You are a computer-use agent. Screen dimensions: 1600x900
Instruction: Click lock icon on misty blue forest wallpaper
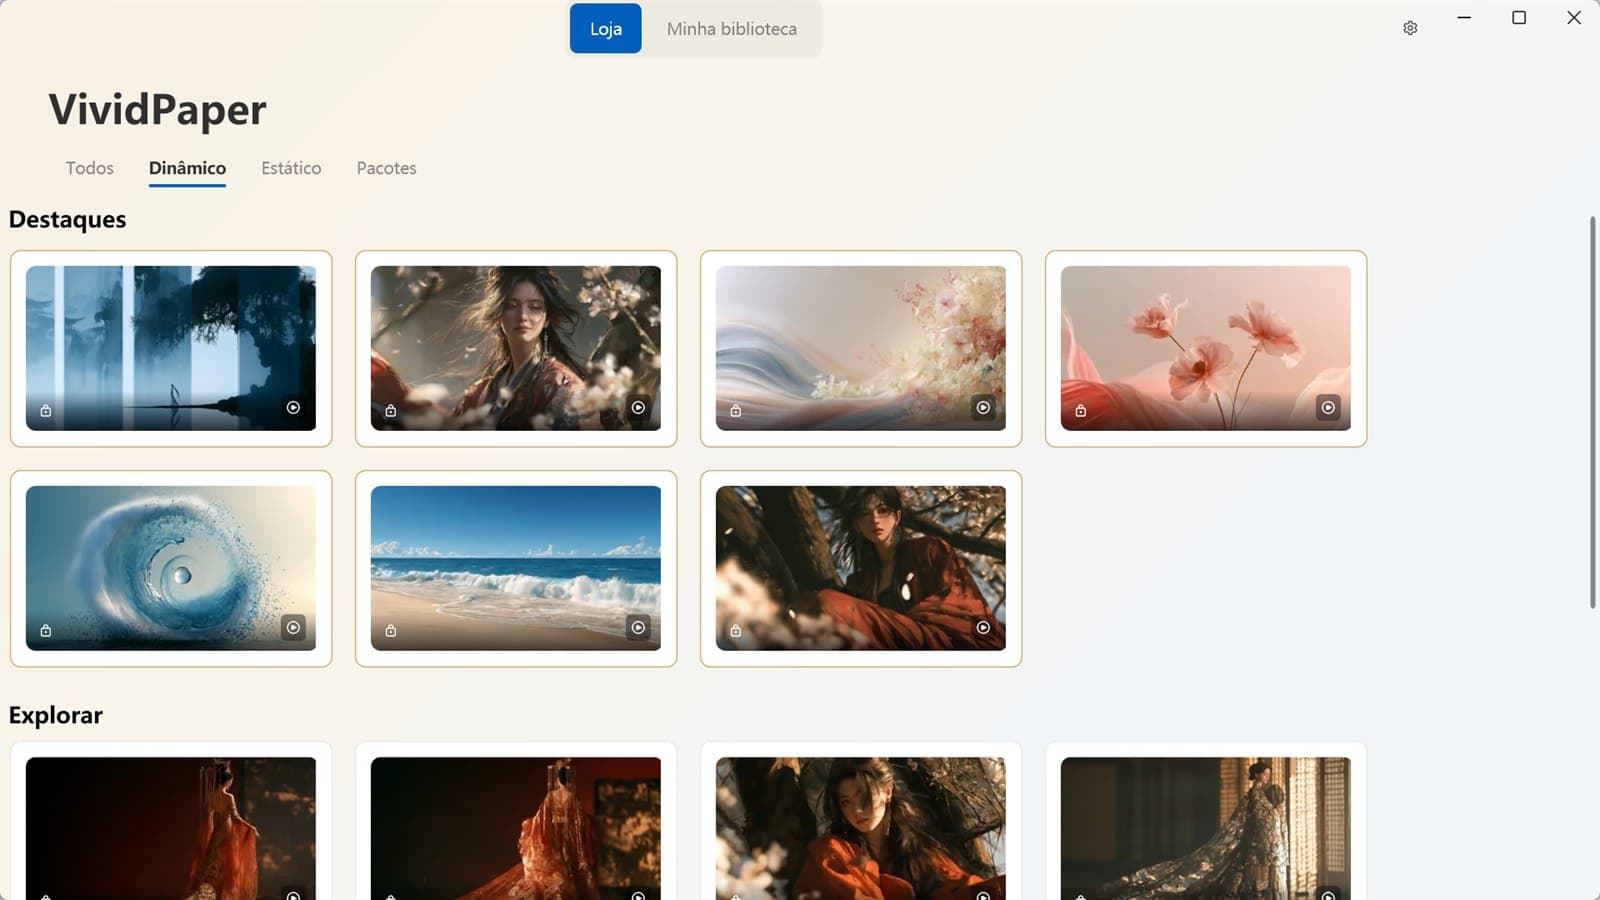46,411
